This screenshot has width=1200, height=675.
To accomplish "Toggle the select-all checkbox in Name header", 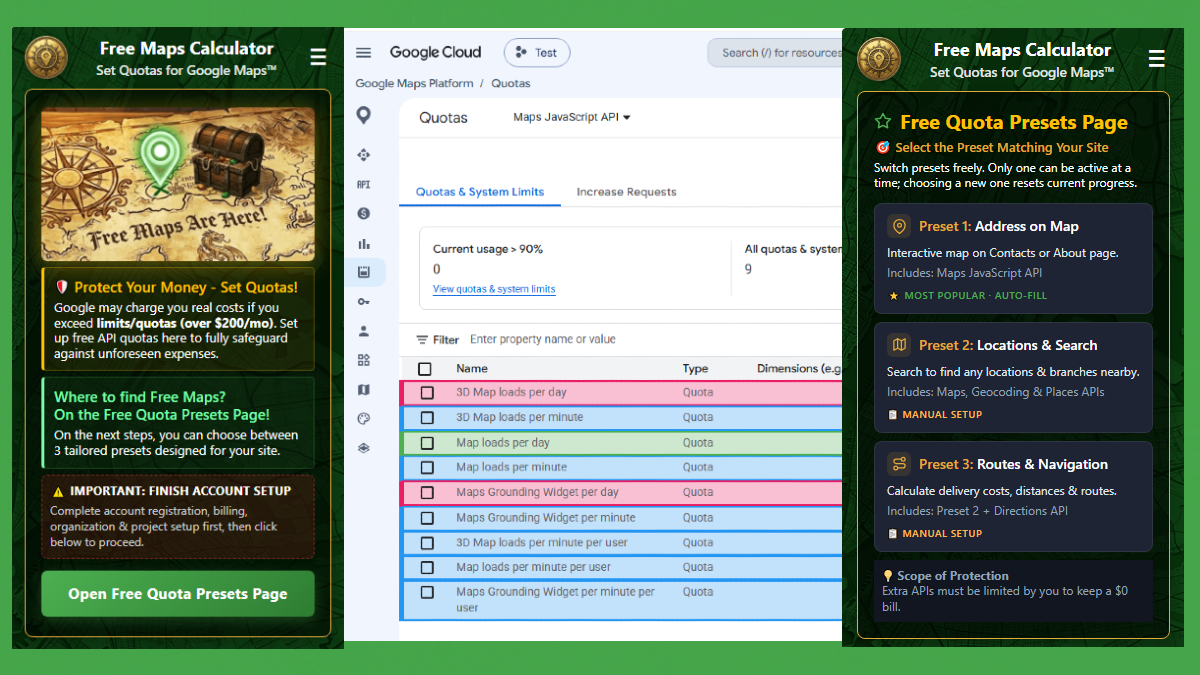I will pos(425,369).
